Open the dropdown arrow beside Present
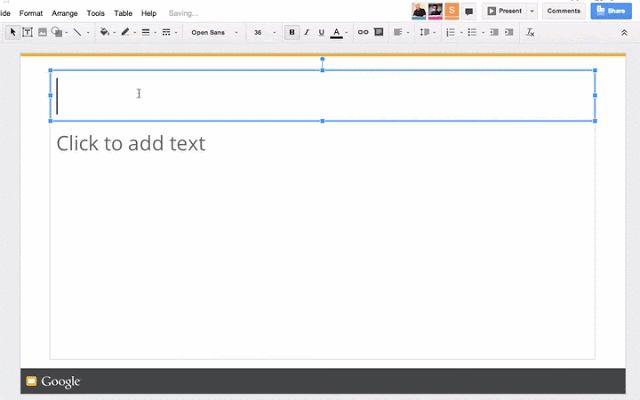Image resolution: width=640 pixels, height=400 pixels. coord(532,11)
